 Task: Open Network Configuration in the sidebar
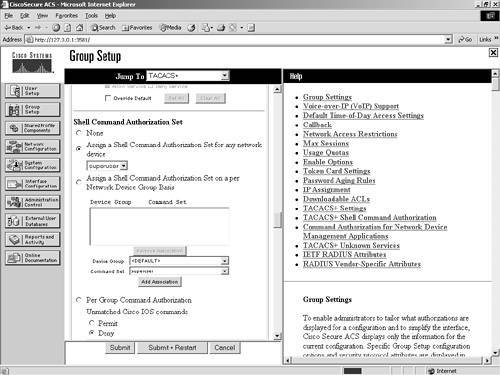[x=33, y=146]
